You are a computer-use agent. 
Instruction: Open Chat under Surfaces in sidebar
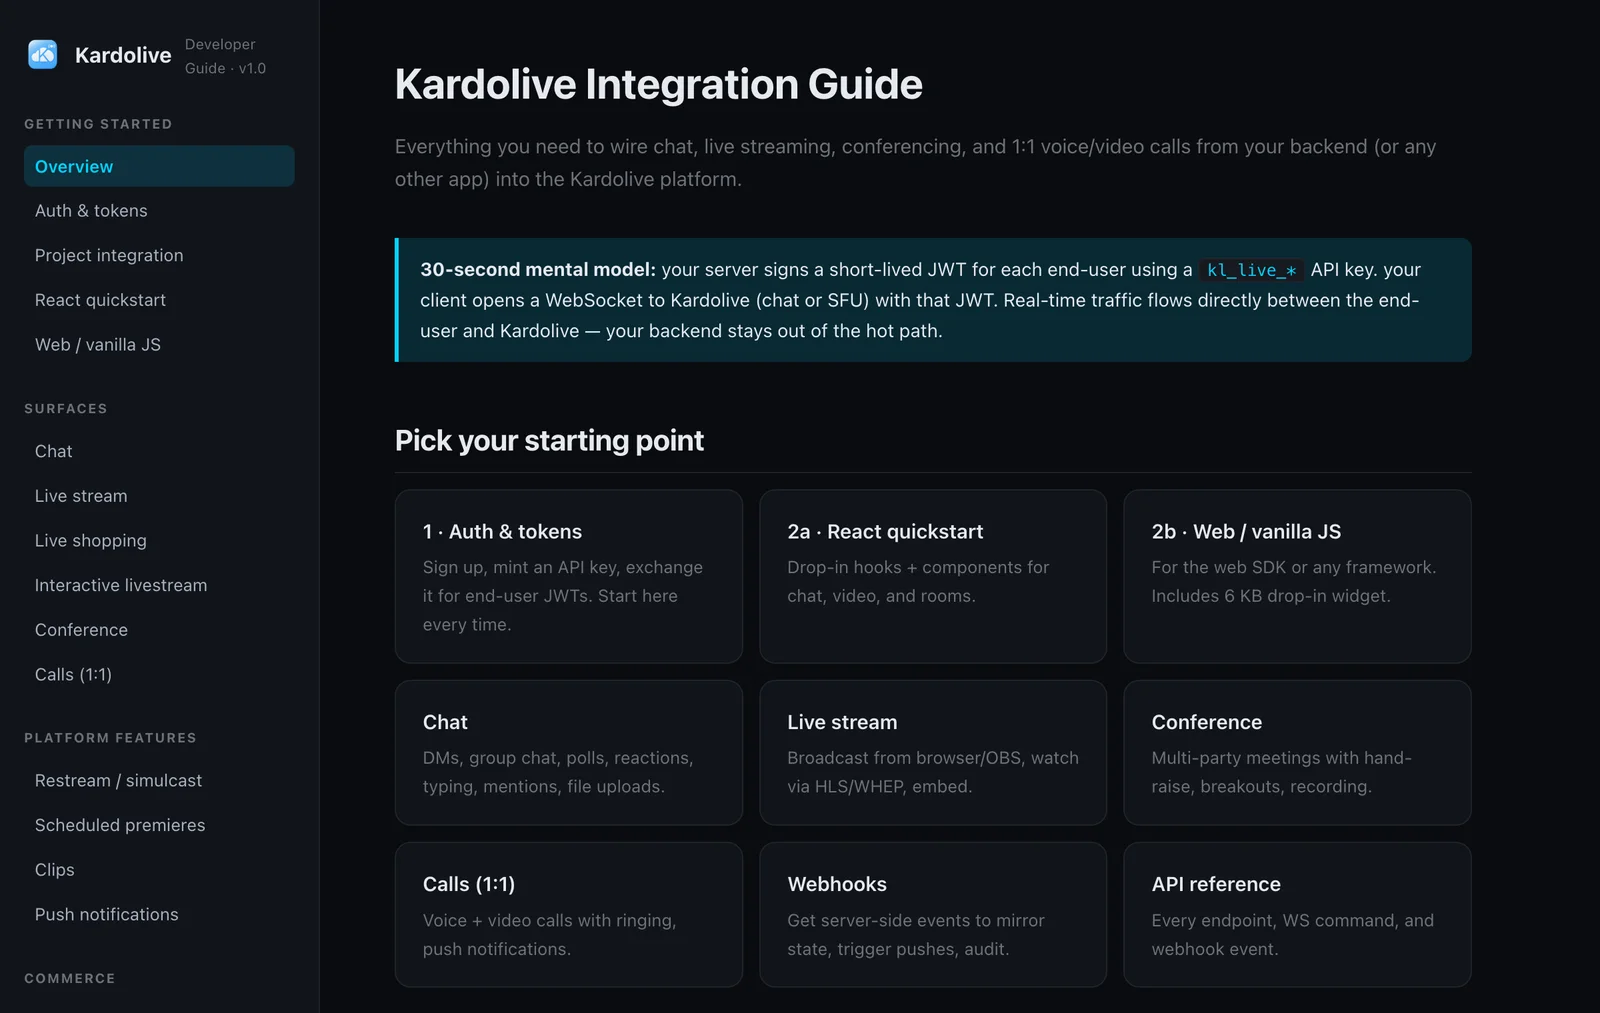tap(159, 451)
